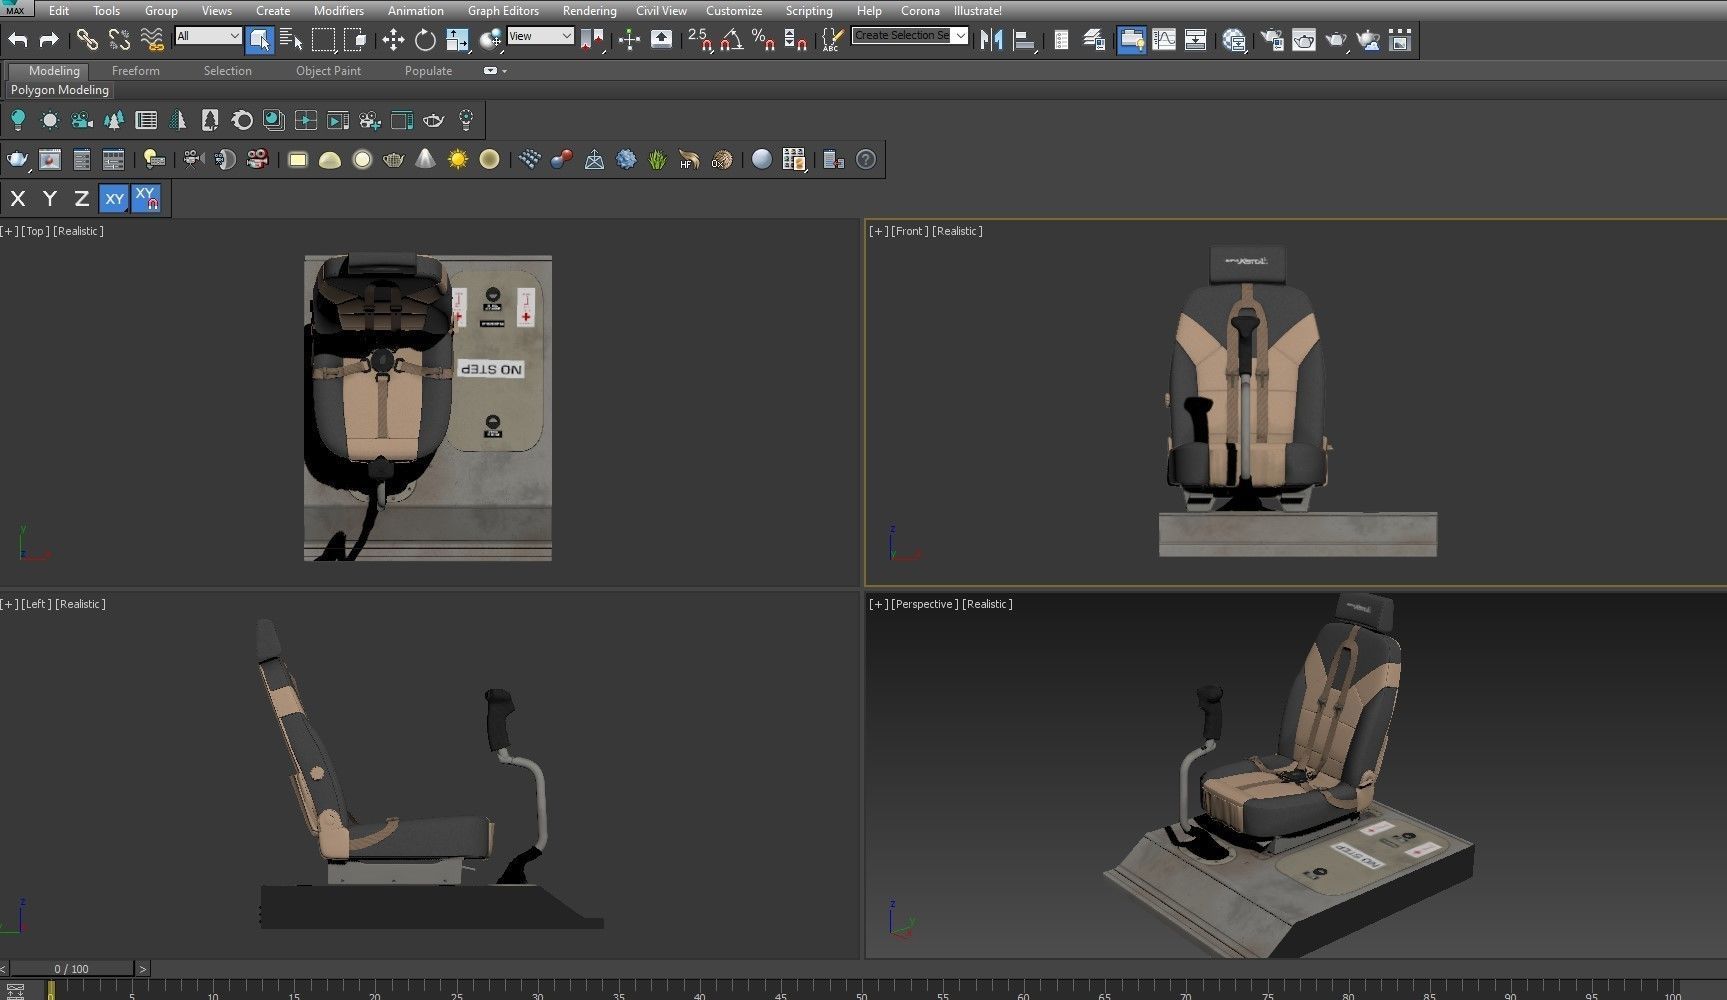Open the Rendered Frame Window icon
Viewport: 1727px width, 1000px height.
1304,40
